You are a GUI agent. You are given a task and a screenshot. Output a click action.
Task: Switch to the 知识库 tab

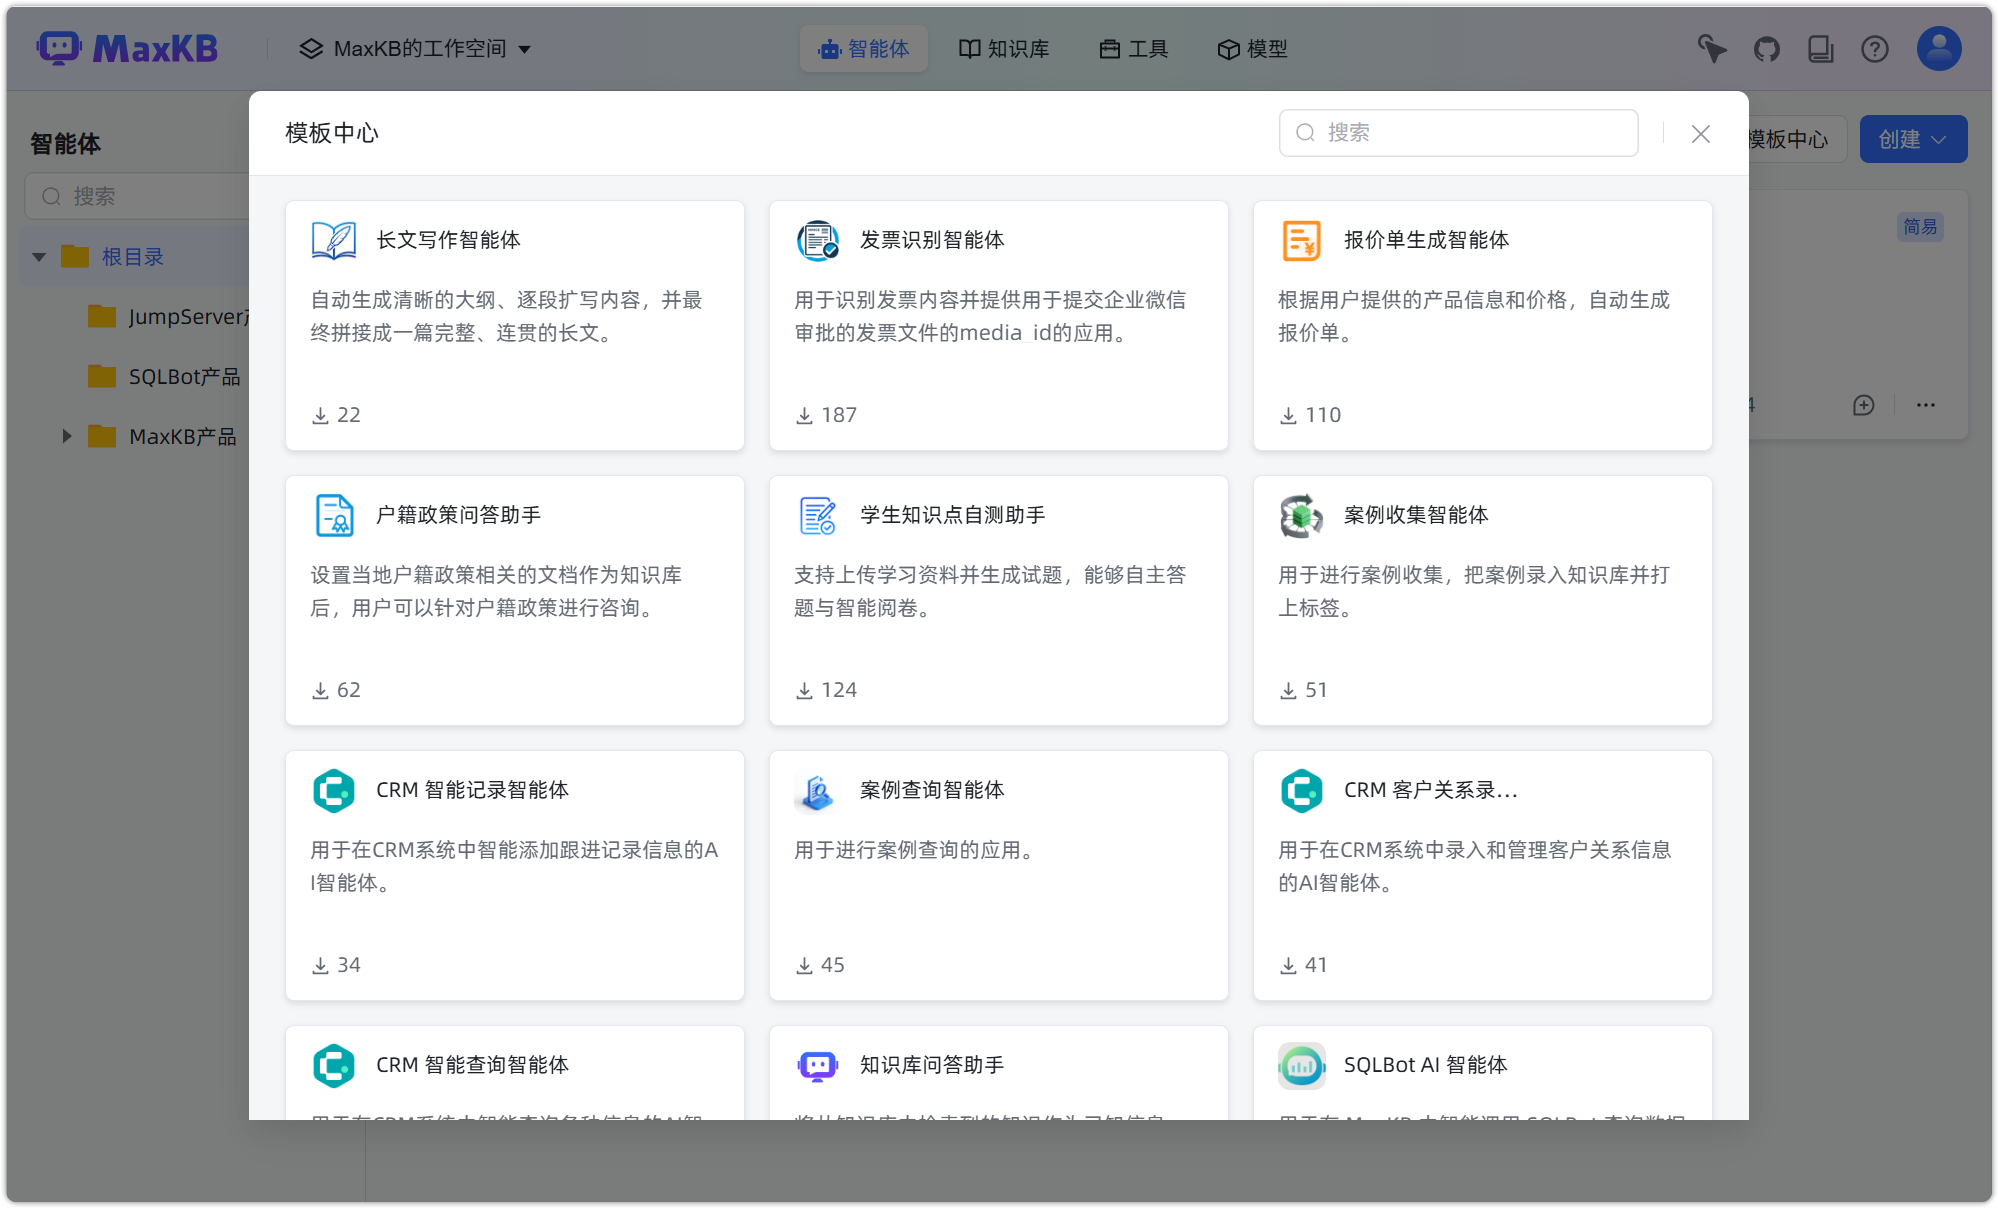pos(1004,48)
